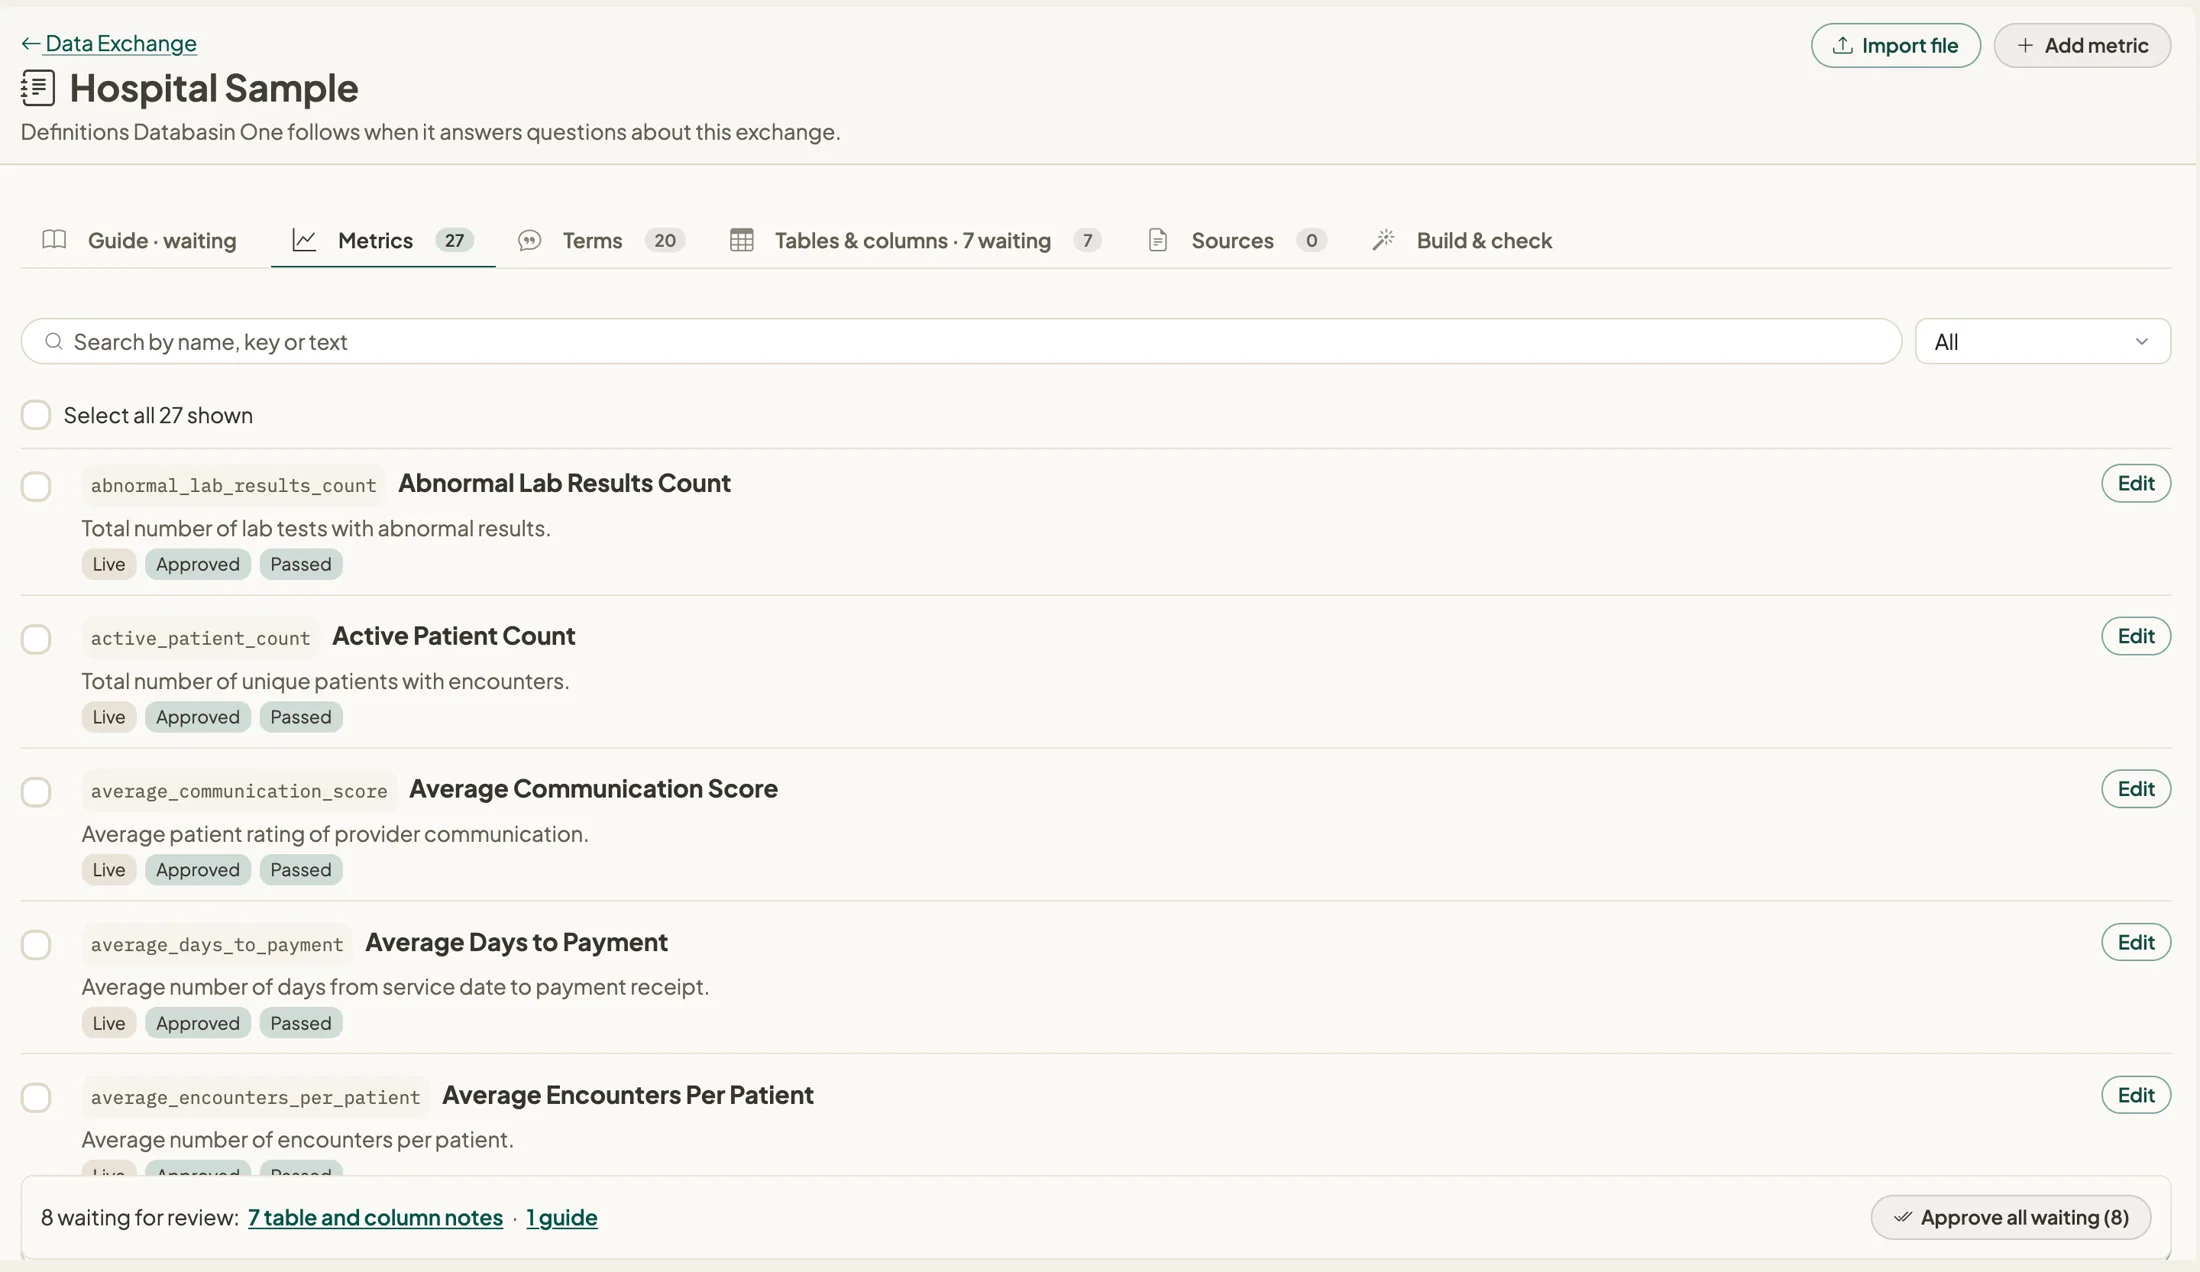The image size is (2200, 1272).
Task: Click the double-check icon in Approve all waiting
Action: (1902, 1217)
